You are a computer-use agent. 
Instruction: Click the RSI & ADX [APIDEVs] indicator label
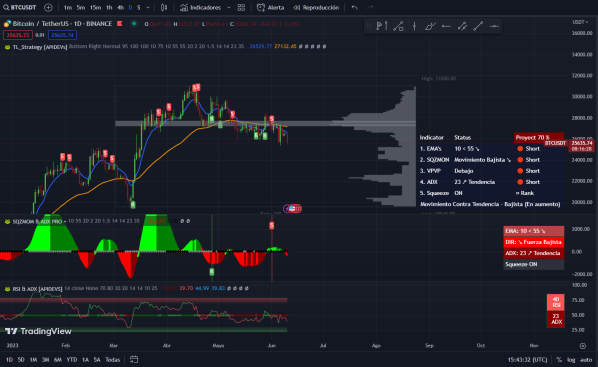click(37, 289)
